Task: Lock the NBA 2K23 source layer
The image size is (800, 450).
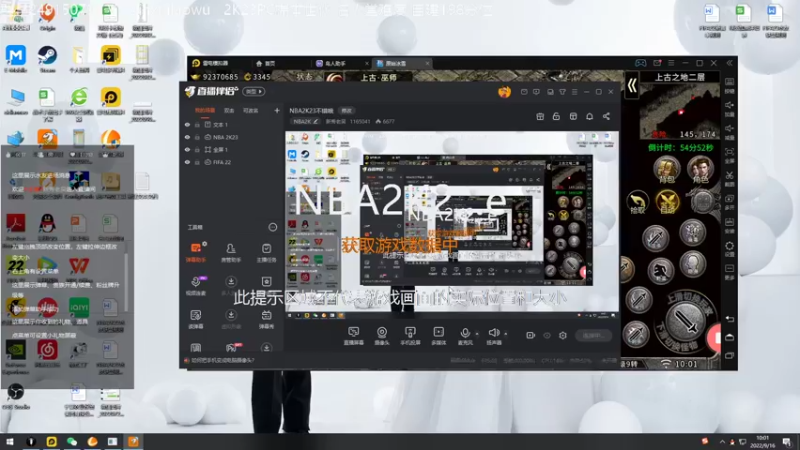Action: pos(197,137)
